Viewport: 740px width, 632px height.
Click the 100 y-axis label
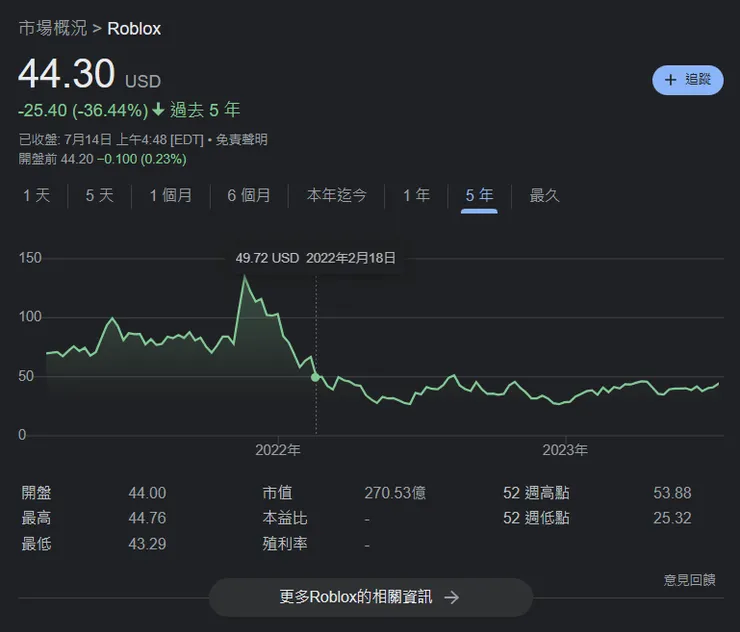[x=30, y=317]
